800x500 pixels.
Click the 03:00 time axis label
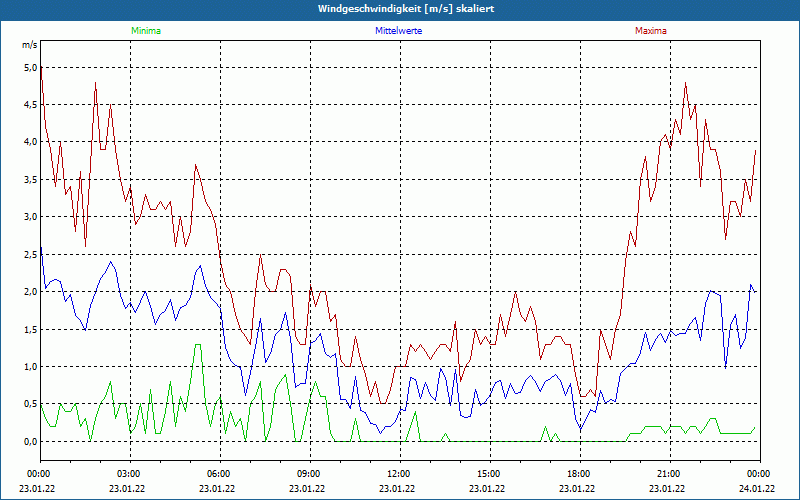(x=130, y=474)
